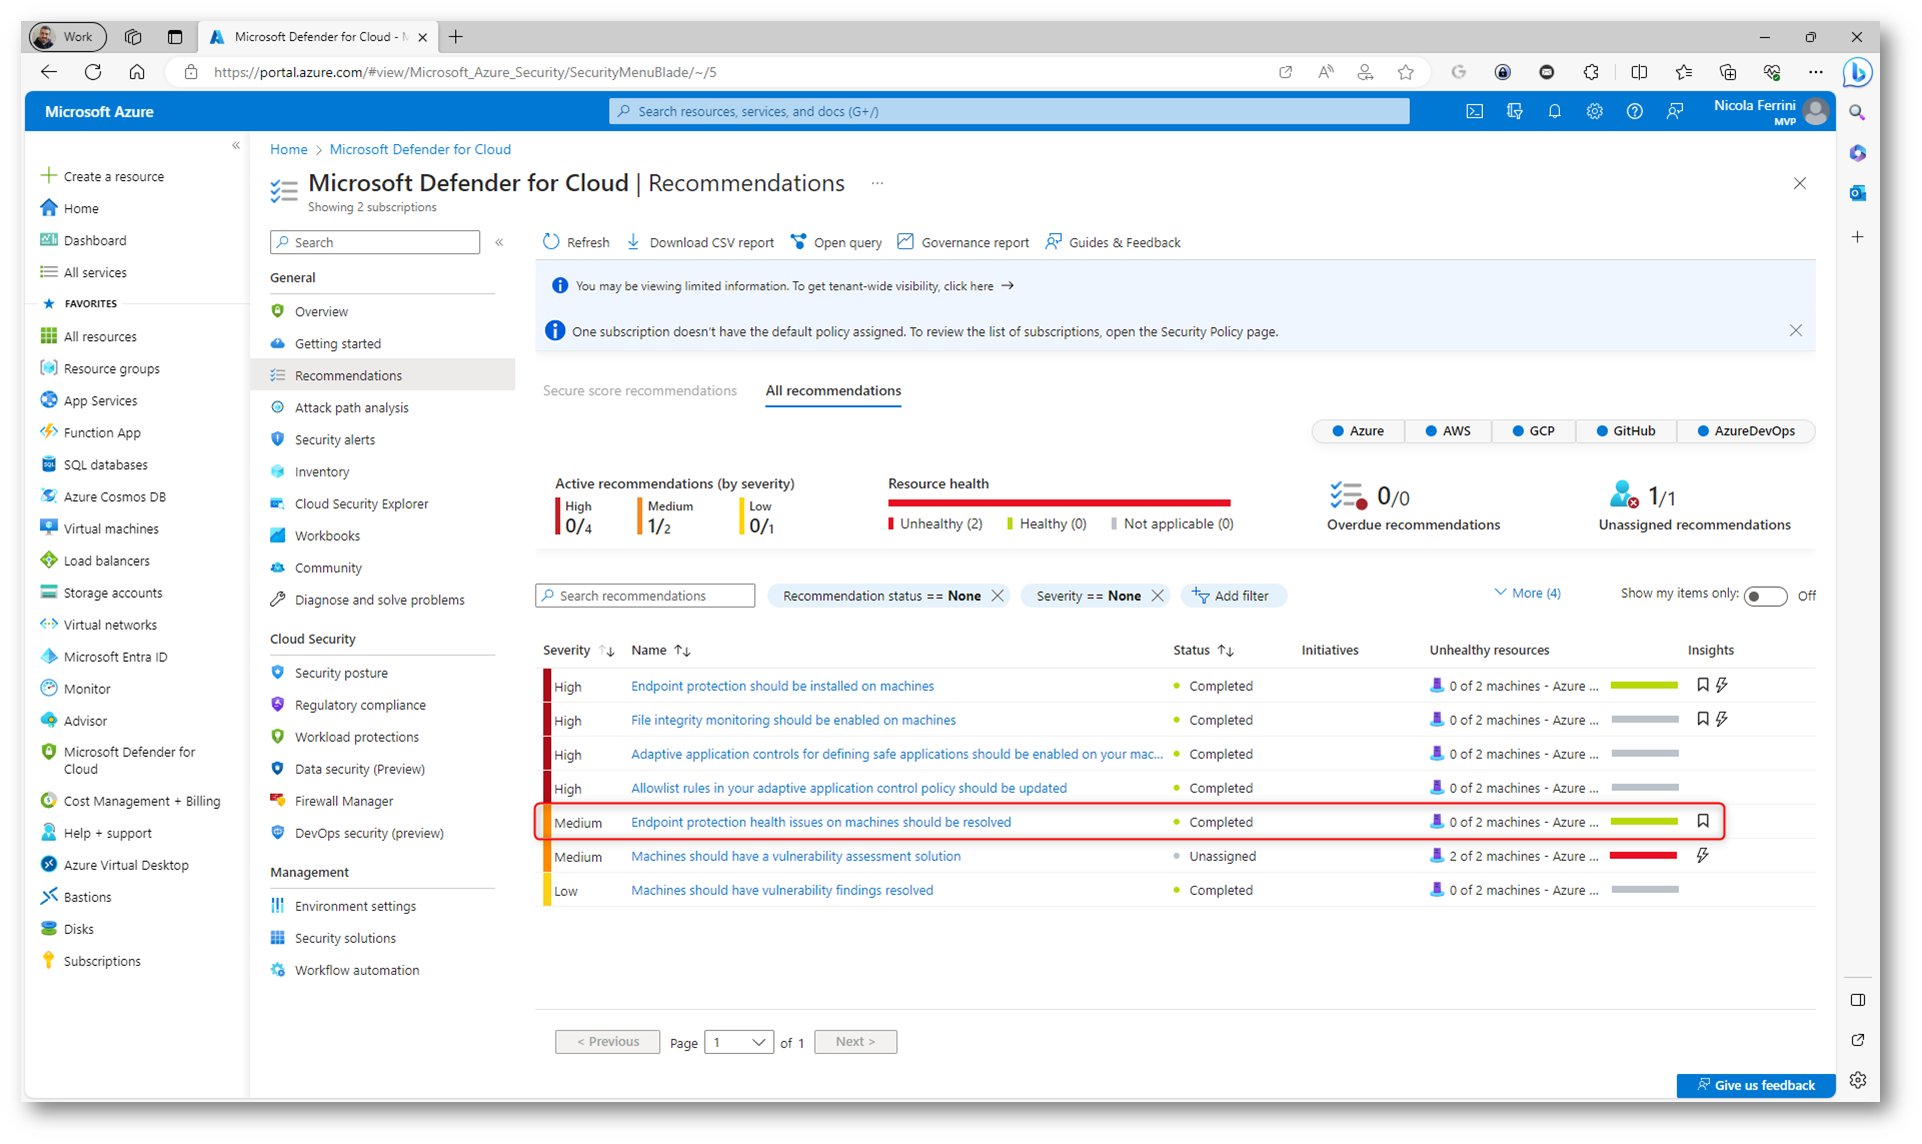Click the Azure portal settings gear icon

[x=1594, y=112]
